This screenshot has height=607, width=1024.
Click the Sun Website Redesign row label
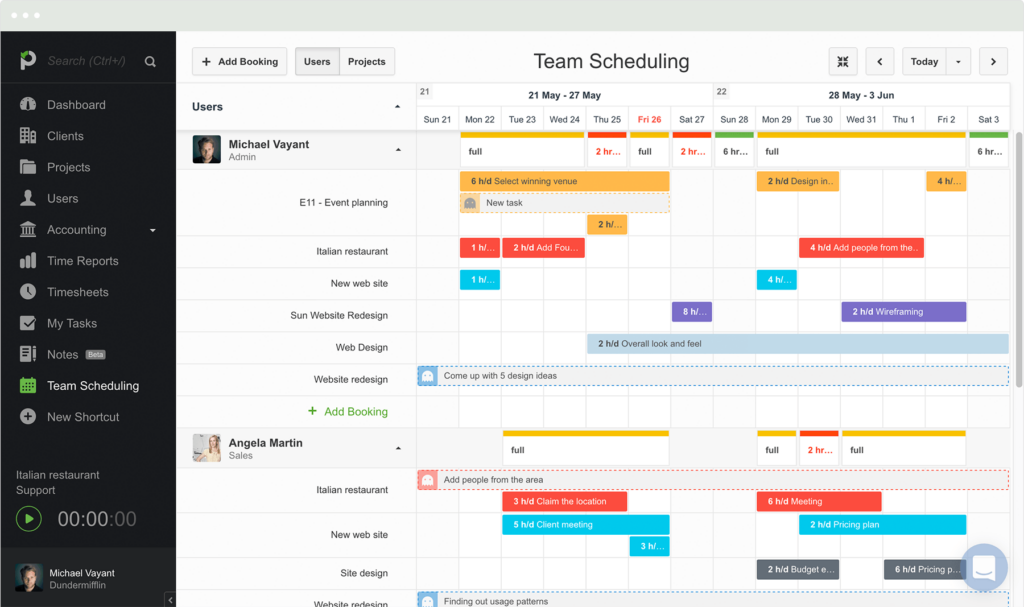[339, 316]
